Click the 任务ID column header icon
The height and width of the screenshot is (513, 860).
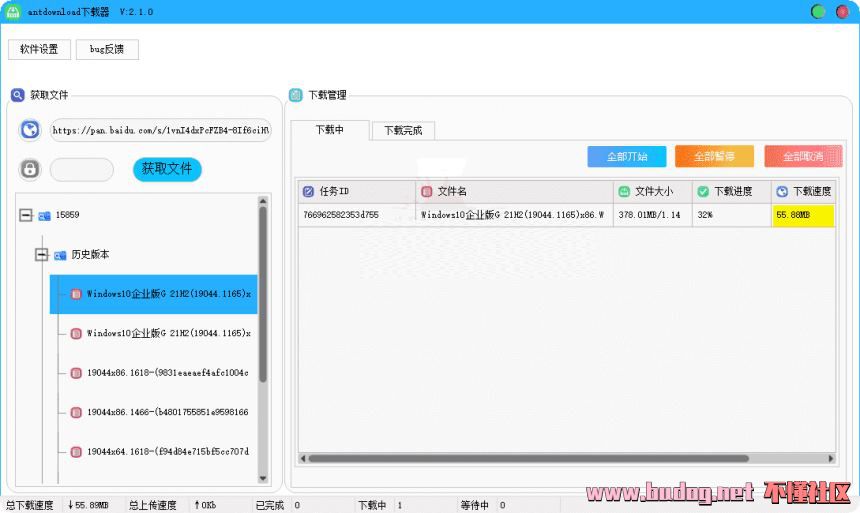(x=308, y=191)
